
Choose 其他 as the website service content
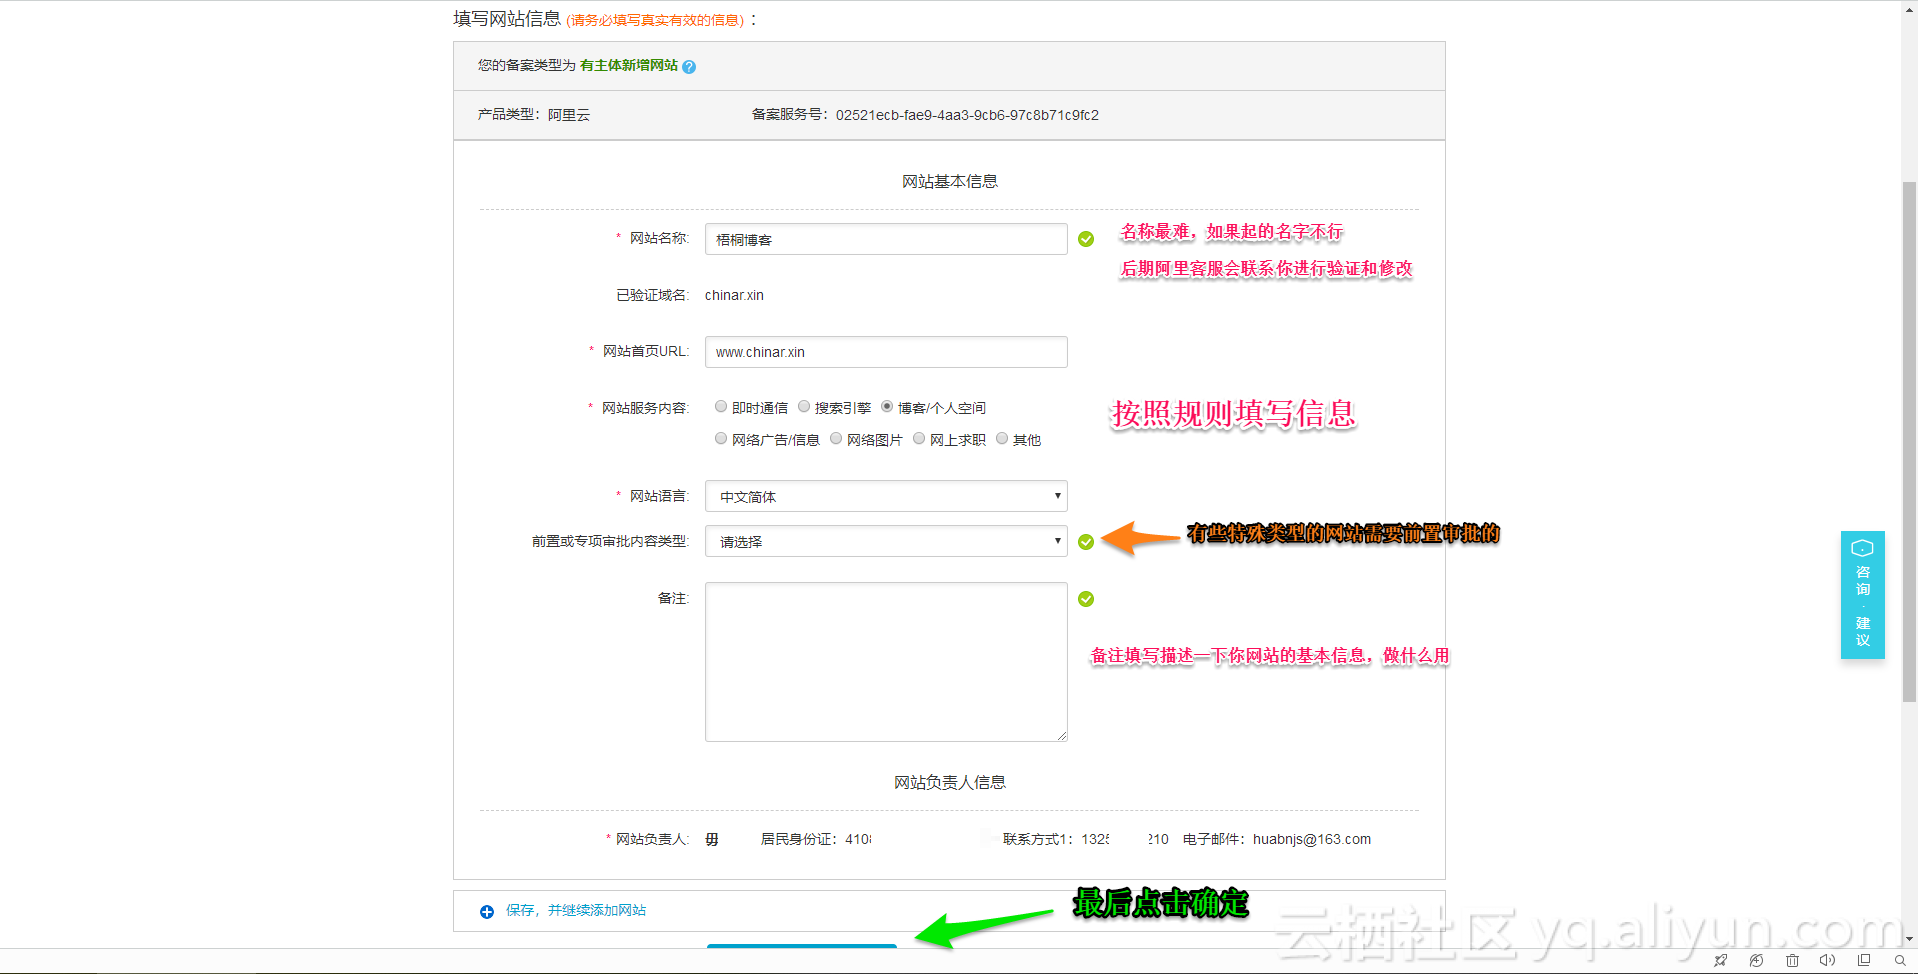tap(1002, 438)
